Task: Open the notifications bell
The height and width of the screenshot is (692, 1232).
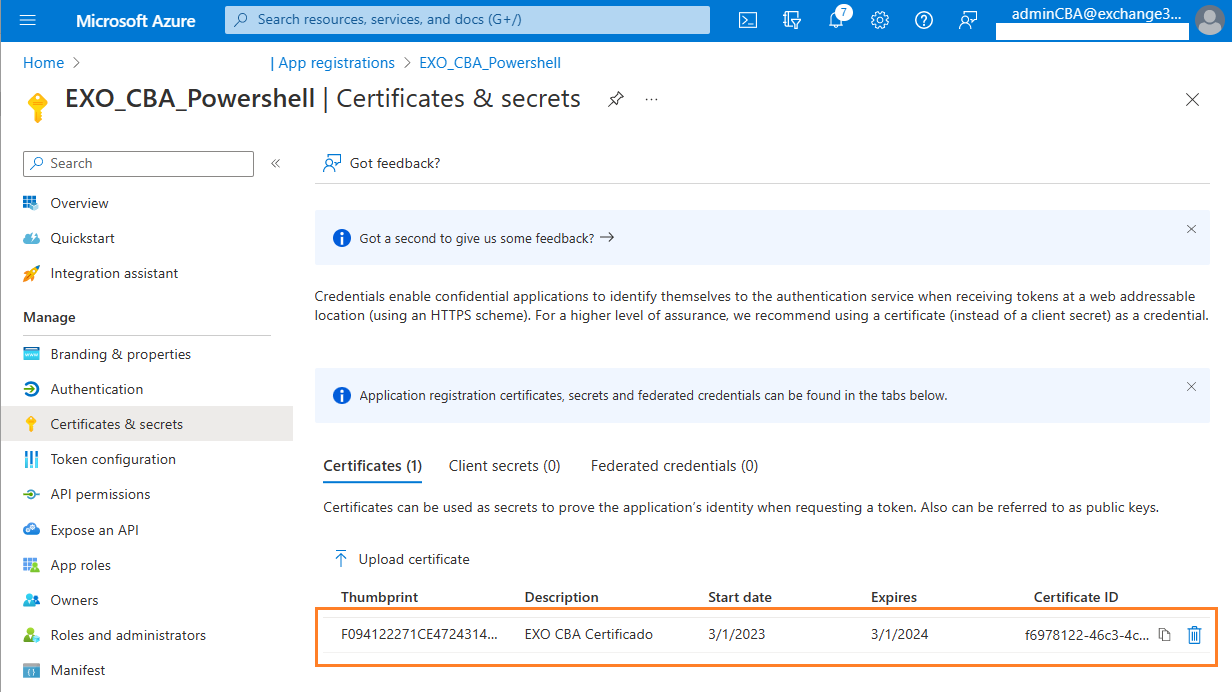Action: tap(837, 20)
